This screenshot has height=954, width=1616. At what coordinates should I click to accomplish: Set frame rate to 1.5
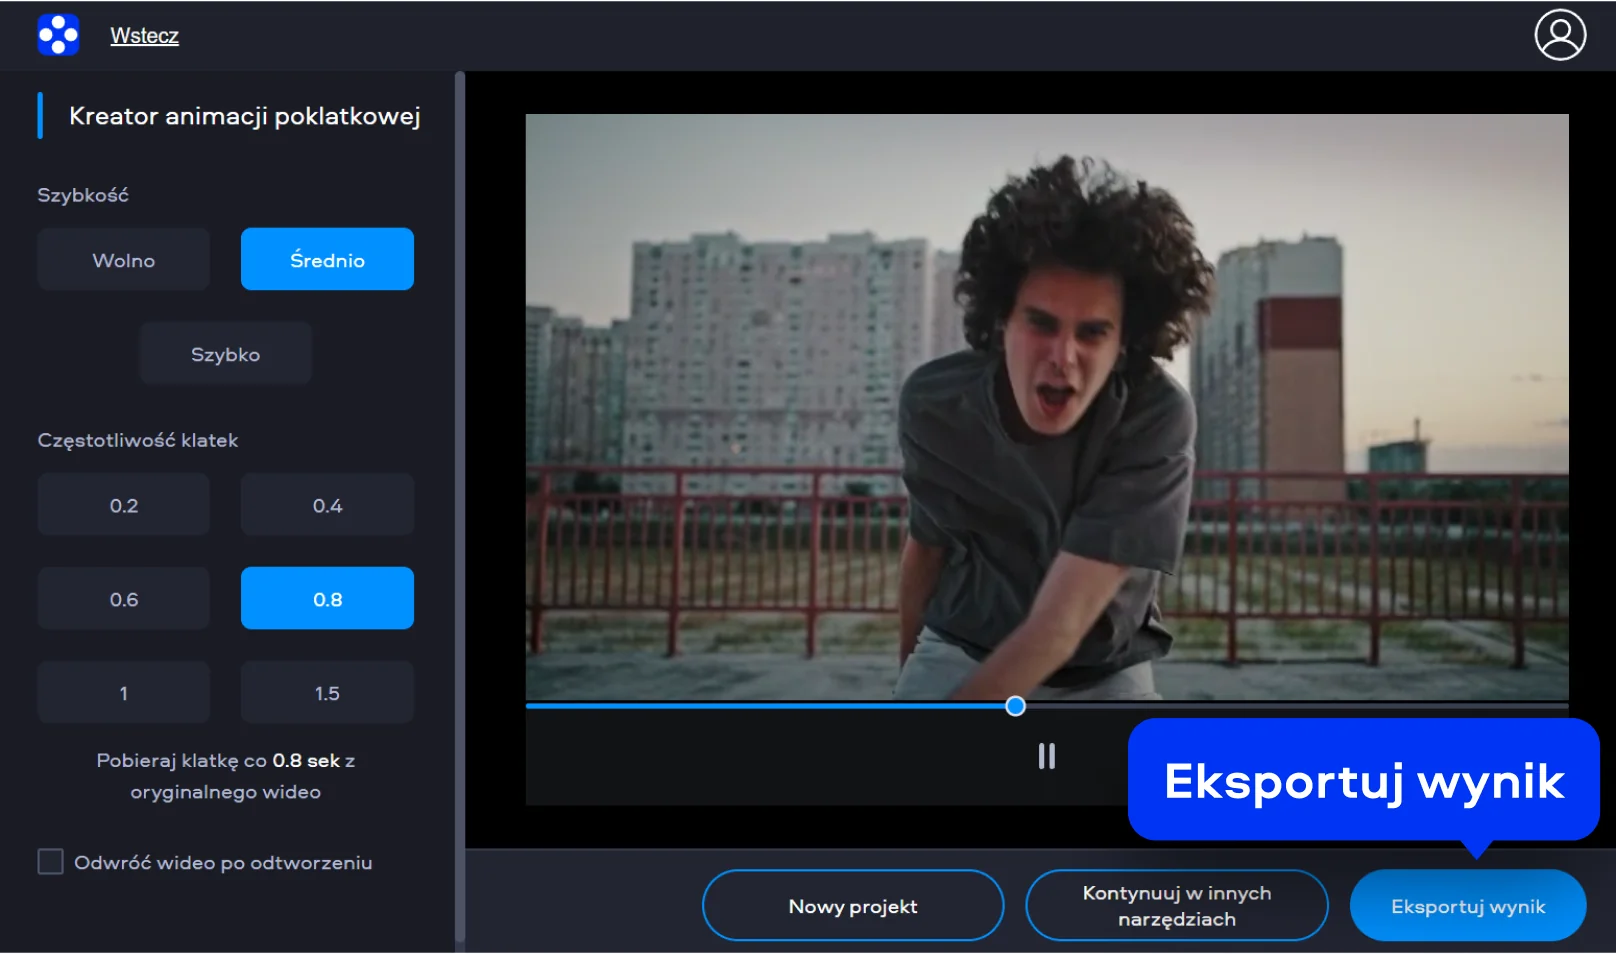click(327, 693)
